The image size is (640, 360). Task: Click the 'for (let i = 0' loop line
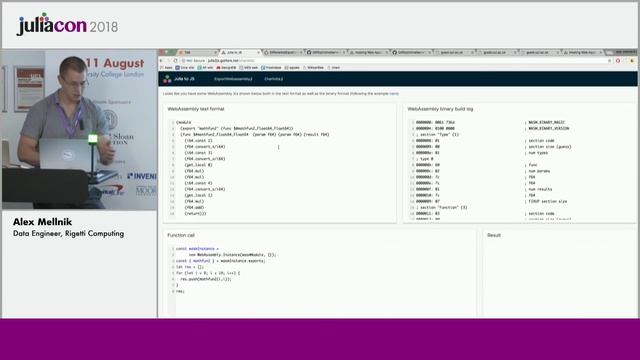pos(208,273)
